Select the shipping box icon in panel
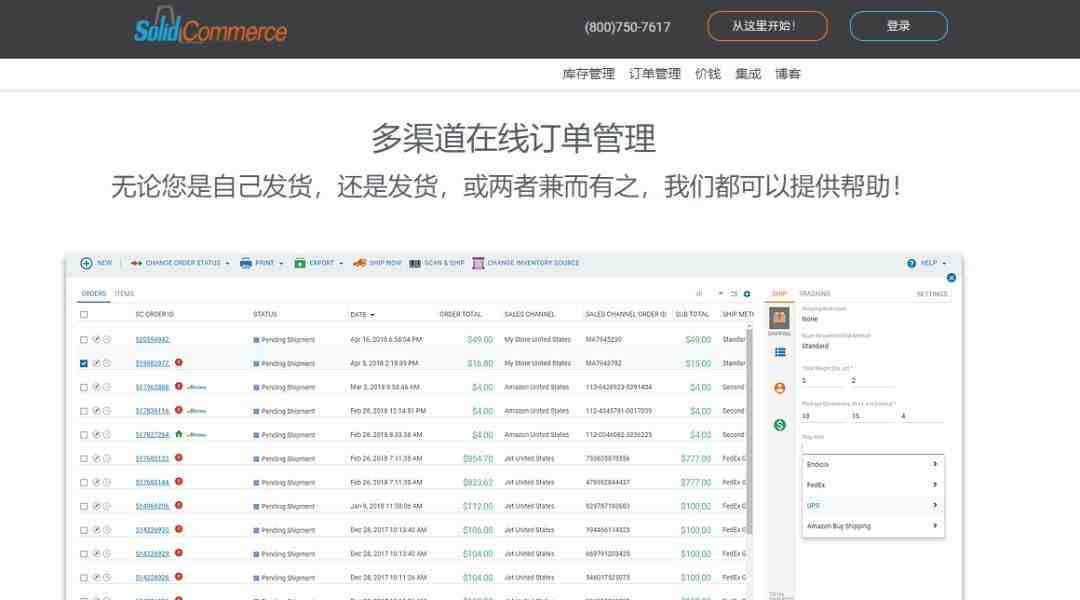Image resolution: width=1080 pixels, height=600 pixels. (780, 318)
